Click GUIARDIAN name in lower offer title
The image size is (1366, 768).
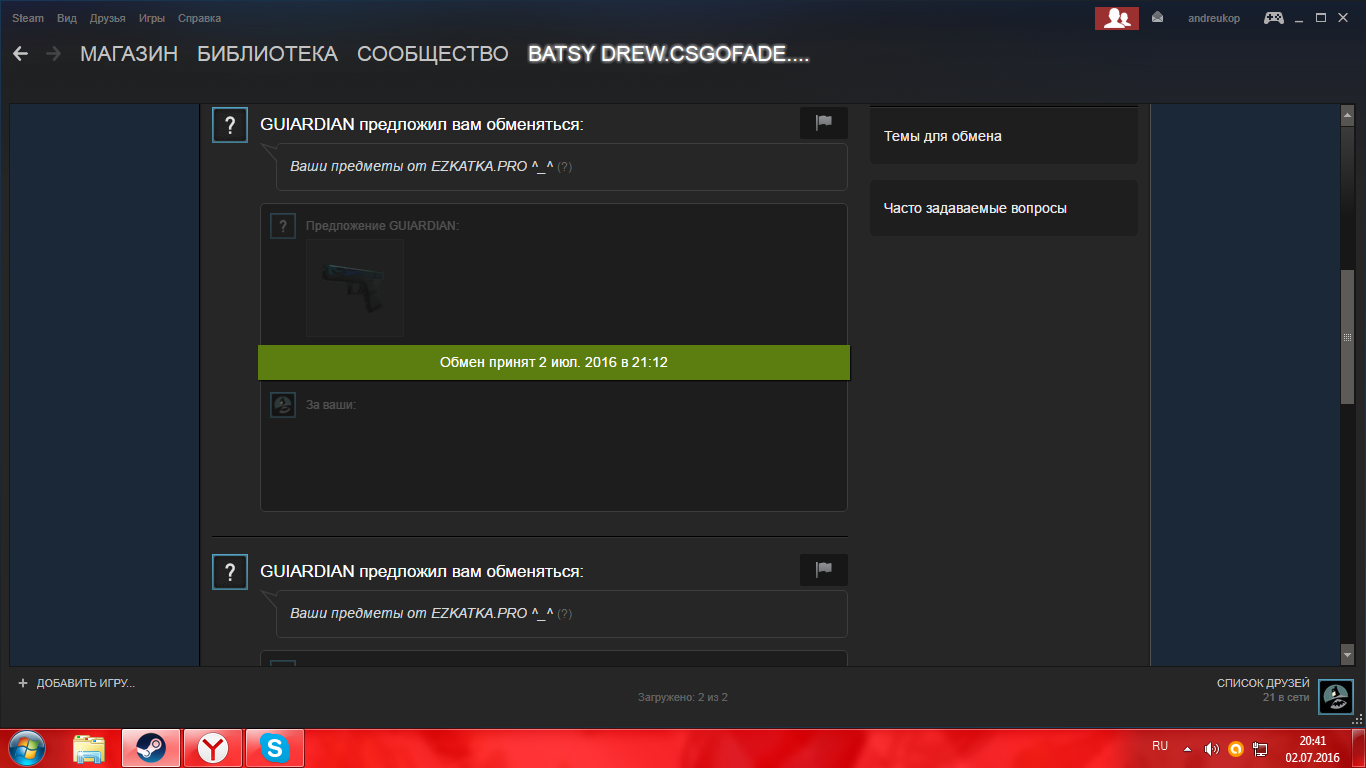click(307, 571)
